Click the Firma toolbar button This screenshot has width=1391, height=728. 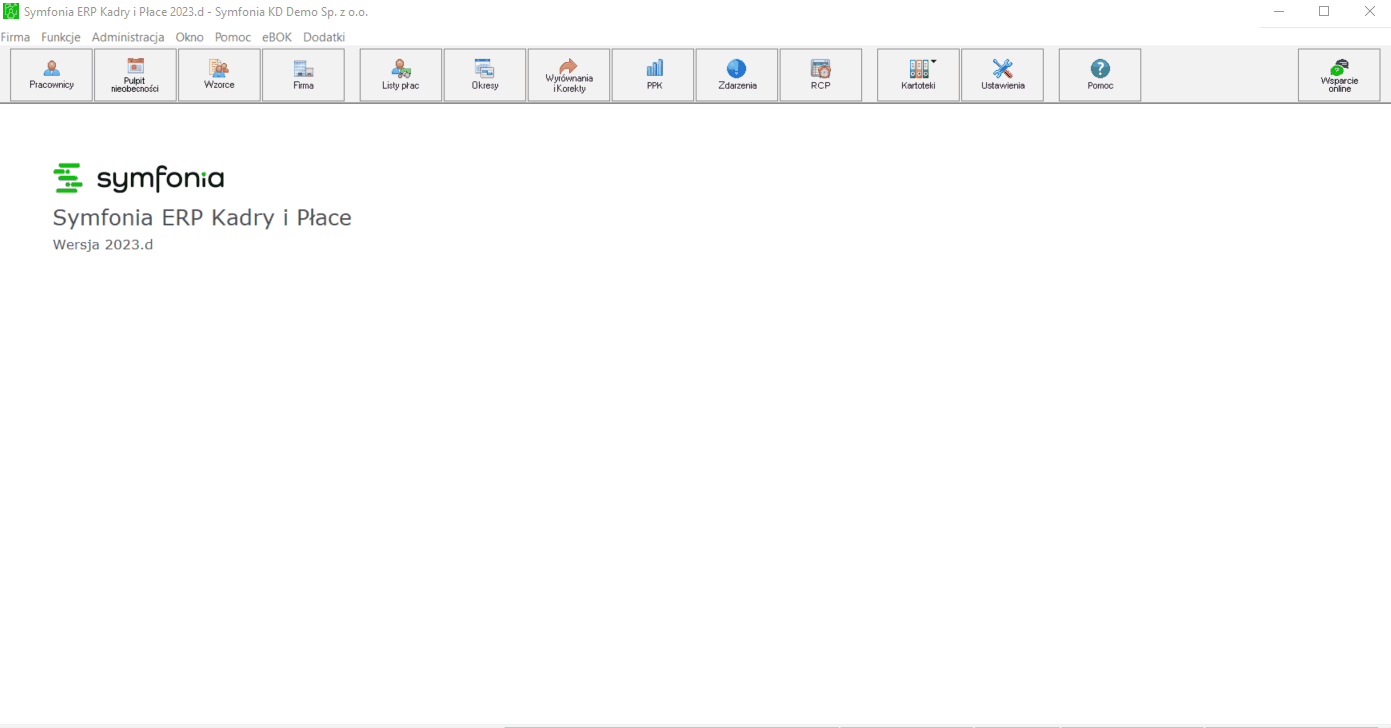pos(303,75)
